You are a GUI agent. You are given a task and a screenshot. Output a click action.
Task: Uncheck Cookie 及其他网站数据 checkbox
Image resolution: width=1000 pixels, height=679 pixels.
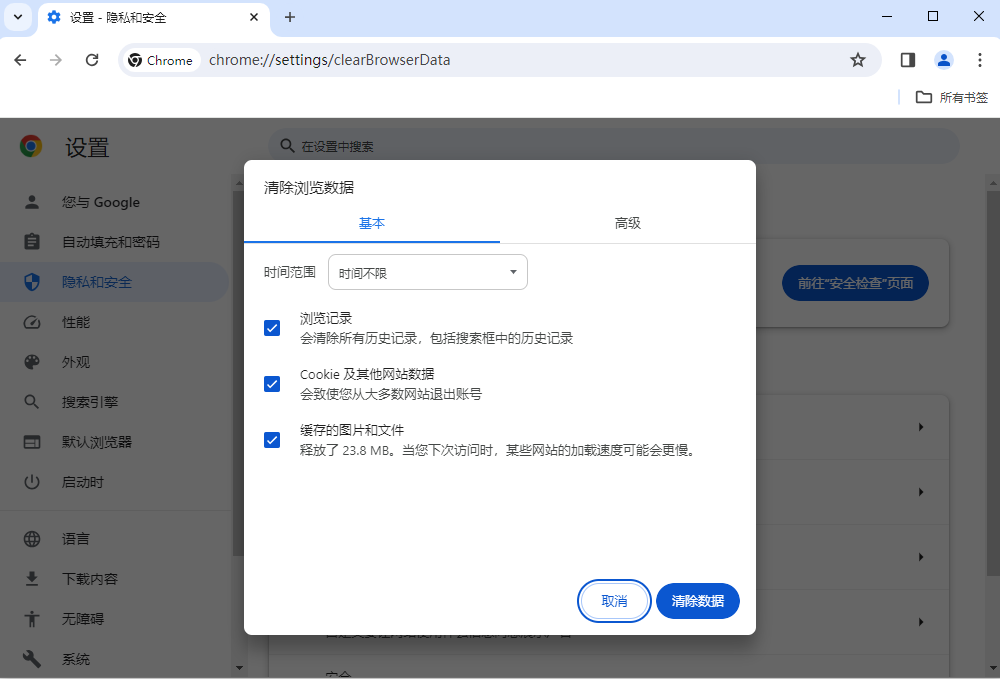[x=272, y=384]
